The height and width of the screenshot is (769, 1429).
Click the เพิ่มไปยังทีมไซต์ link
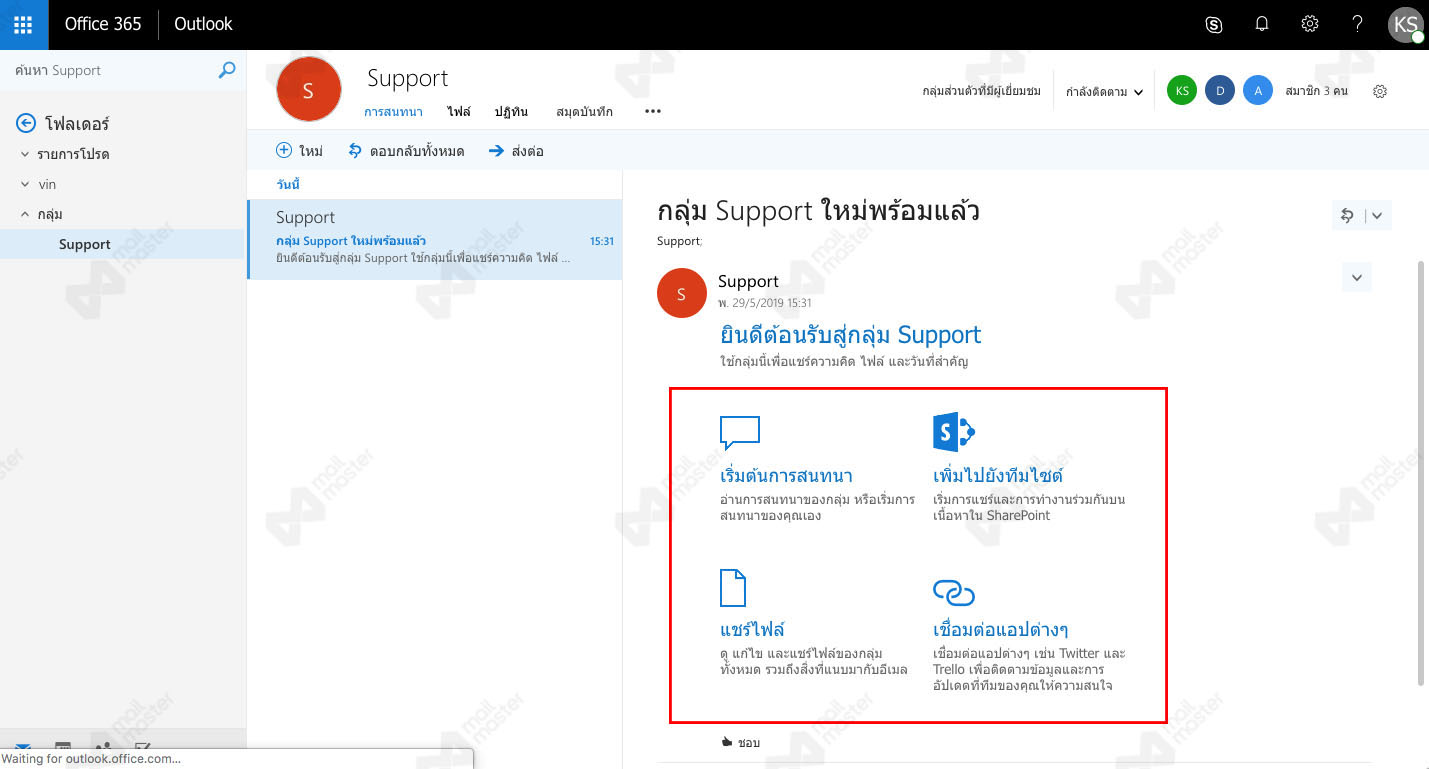997,476
